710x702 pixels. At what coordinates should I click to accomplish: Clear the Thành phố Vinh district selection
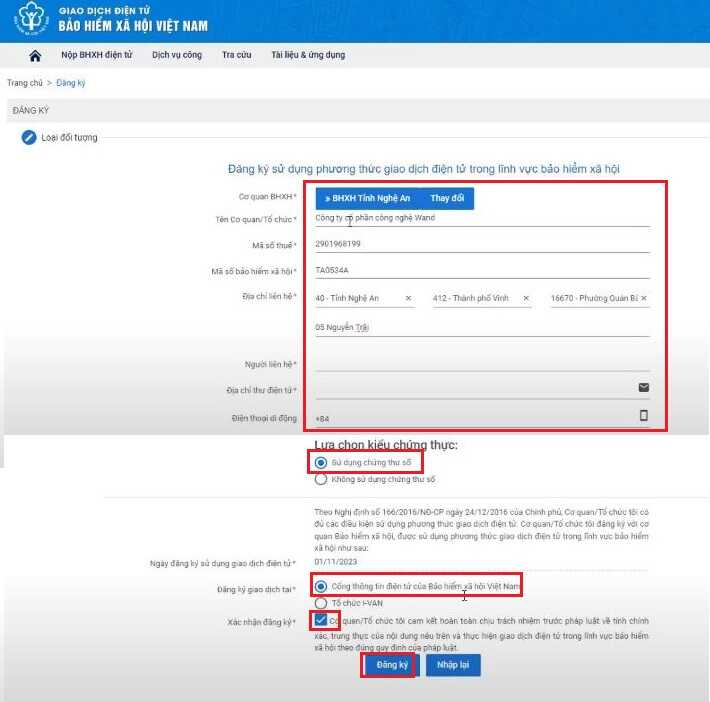[526, 298]
